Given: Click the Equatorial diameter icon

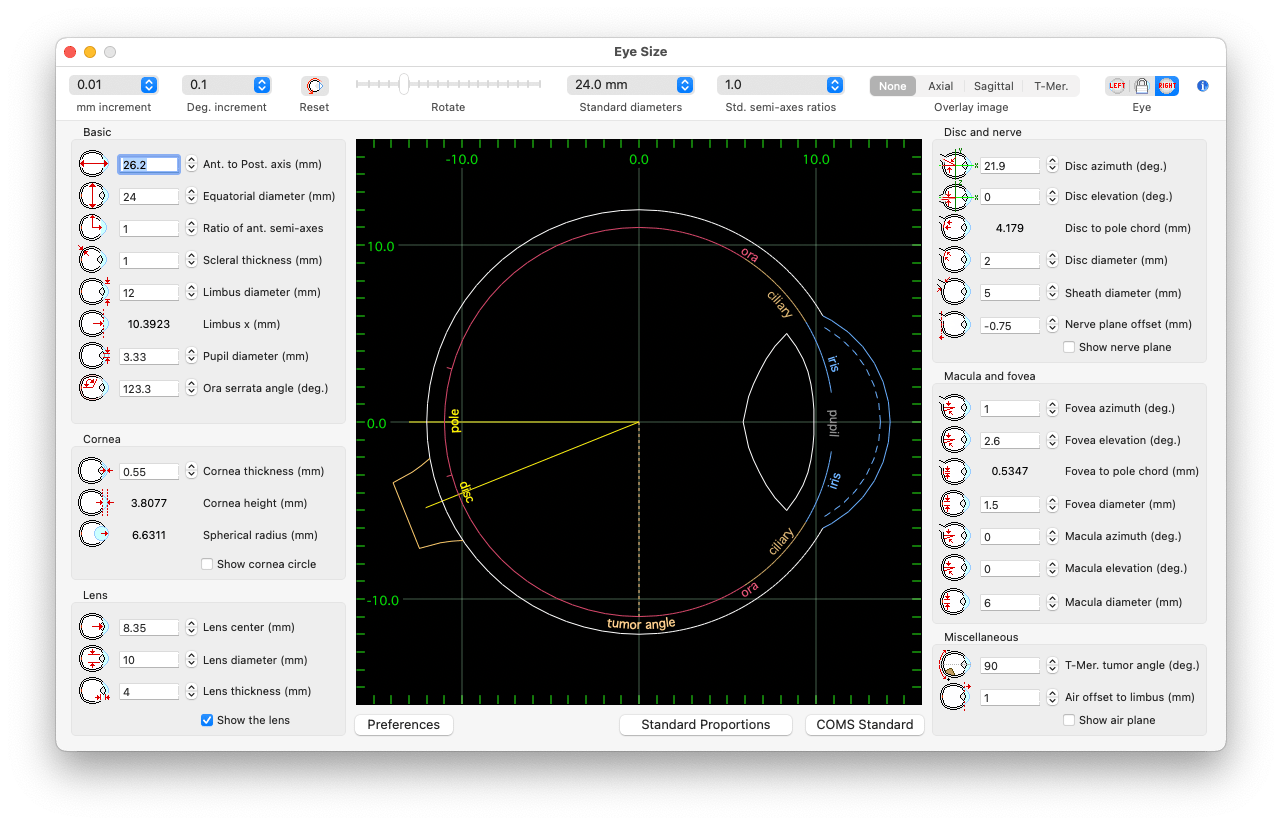Looking at the screenshot, I should [x=93, y=196].
